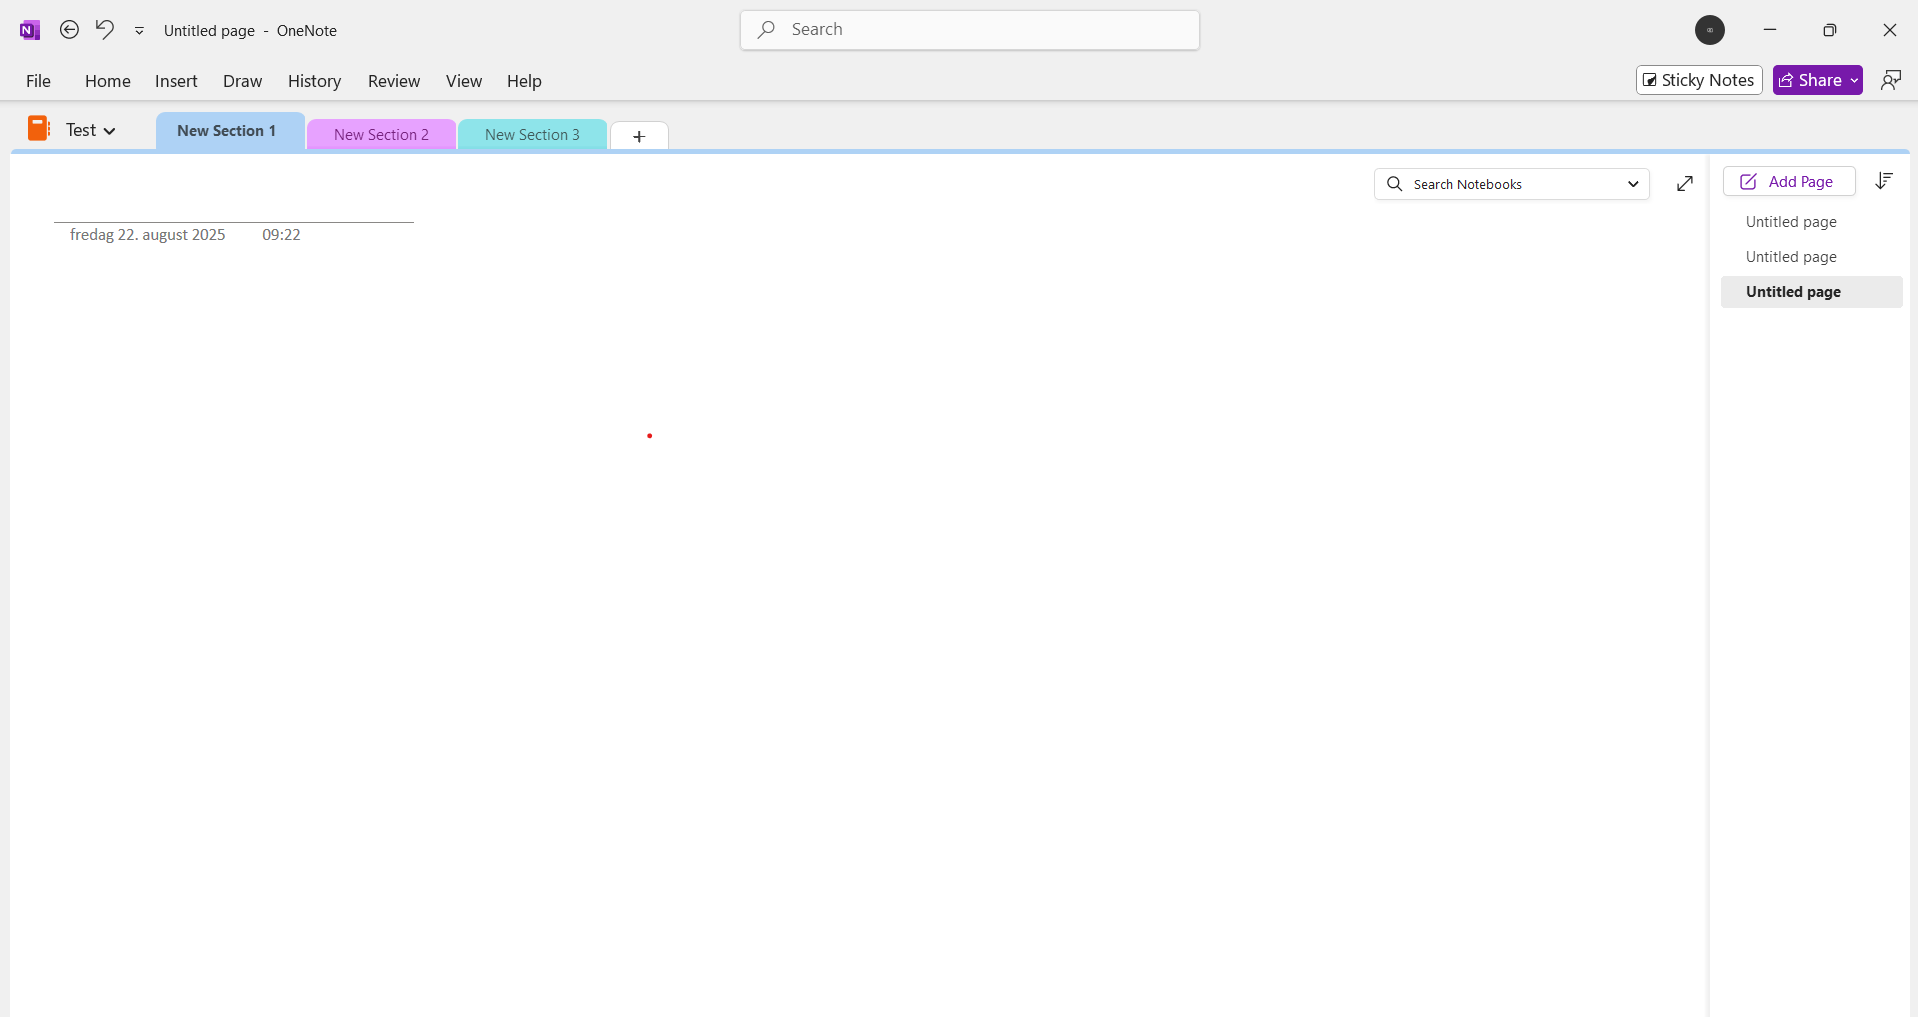Click the Share button
This screenshot has width=1918, height=1017.
[1809, 80]
